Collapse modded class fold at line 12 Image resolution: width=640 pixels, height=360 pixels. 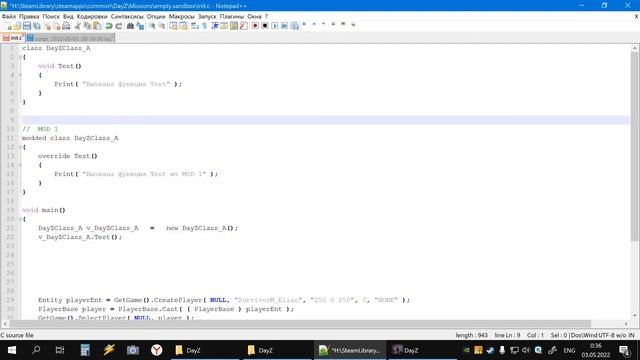pos(20,147)
